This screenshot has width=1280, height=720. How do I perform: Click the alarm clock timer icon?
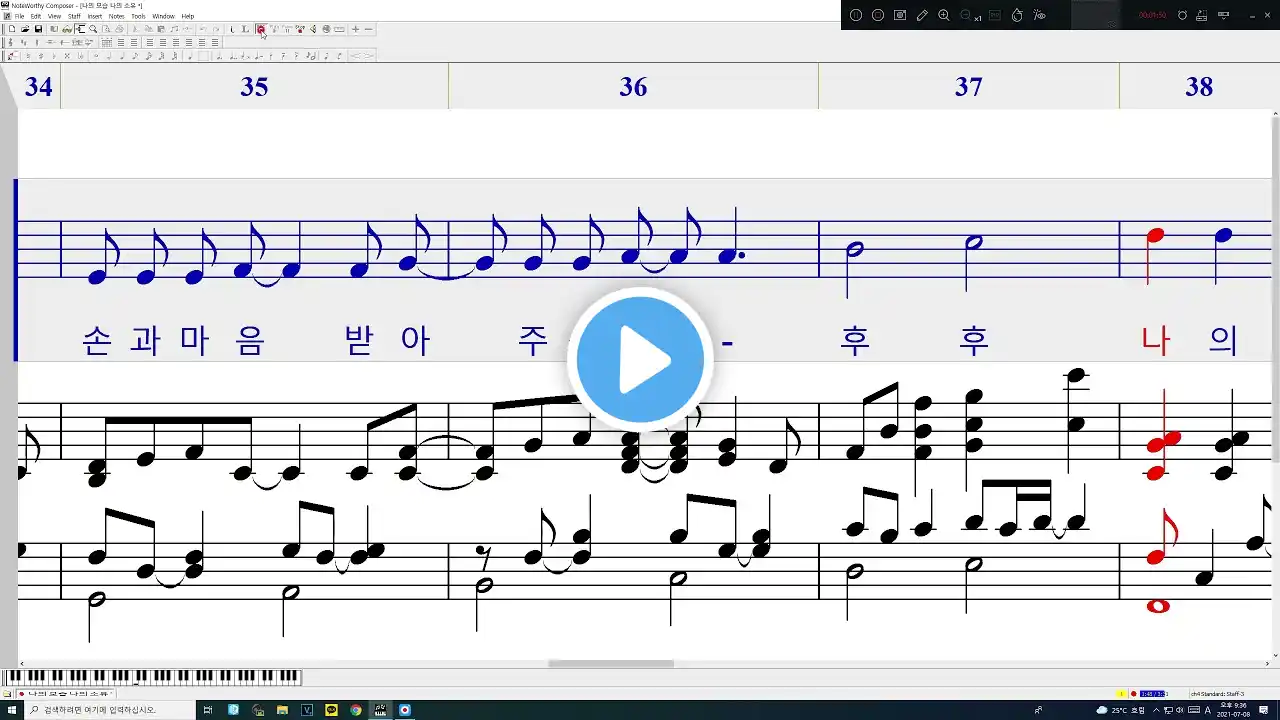click(x=1182, y=15)
